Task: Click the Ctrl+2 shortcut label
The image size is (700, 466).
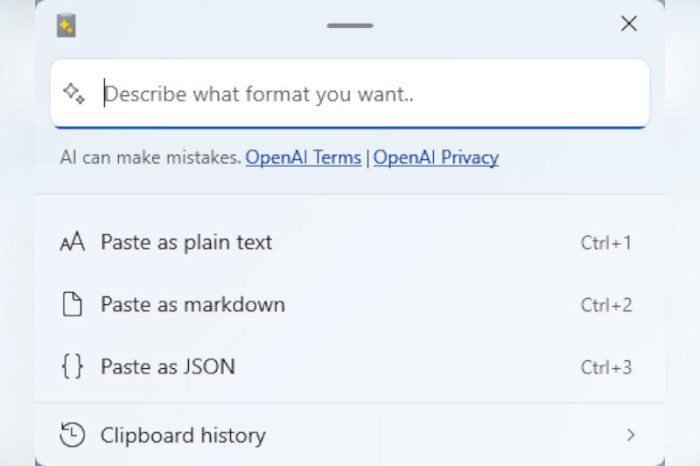Action: [x=606, y=305]
